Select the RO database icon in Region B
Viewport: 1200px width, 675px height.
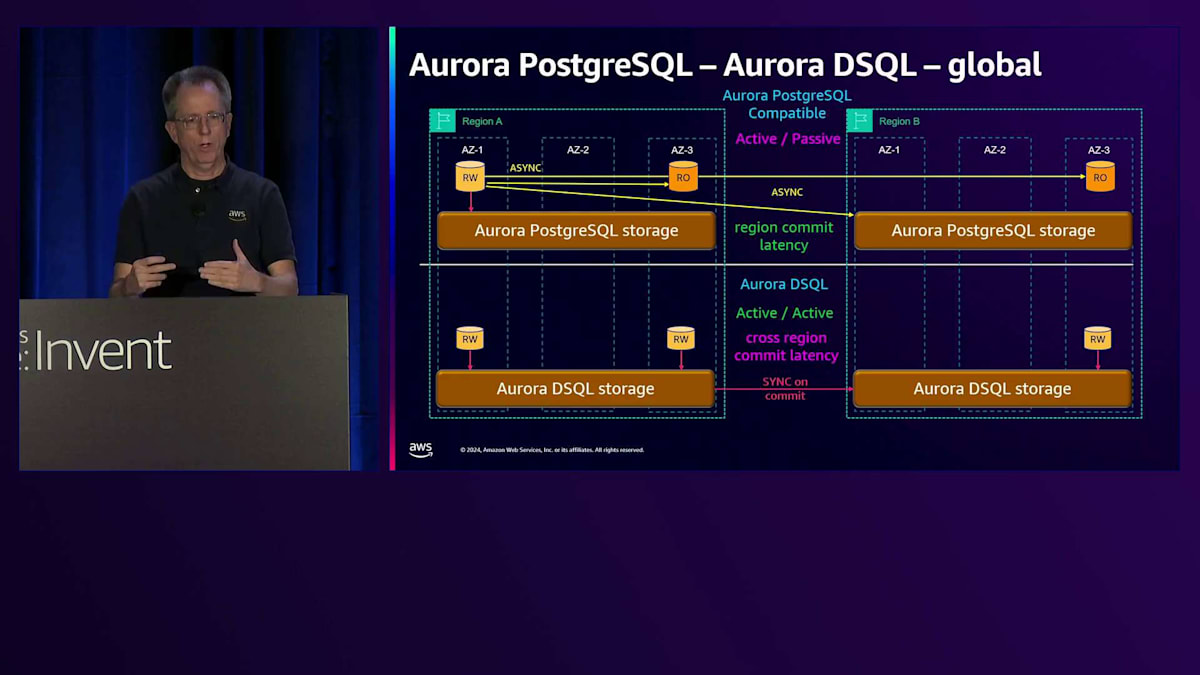click(x=1100, y=176)
